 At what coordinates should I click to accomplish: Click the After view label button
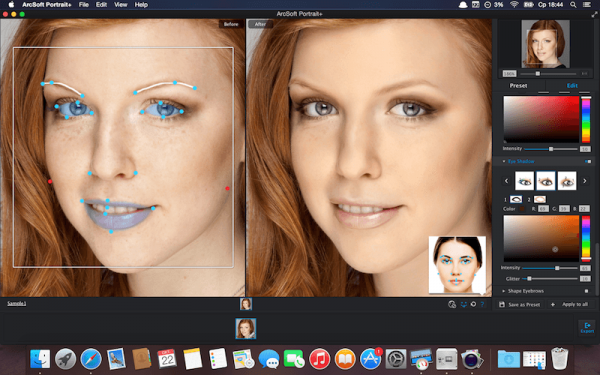point(260,24)
